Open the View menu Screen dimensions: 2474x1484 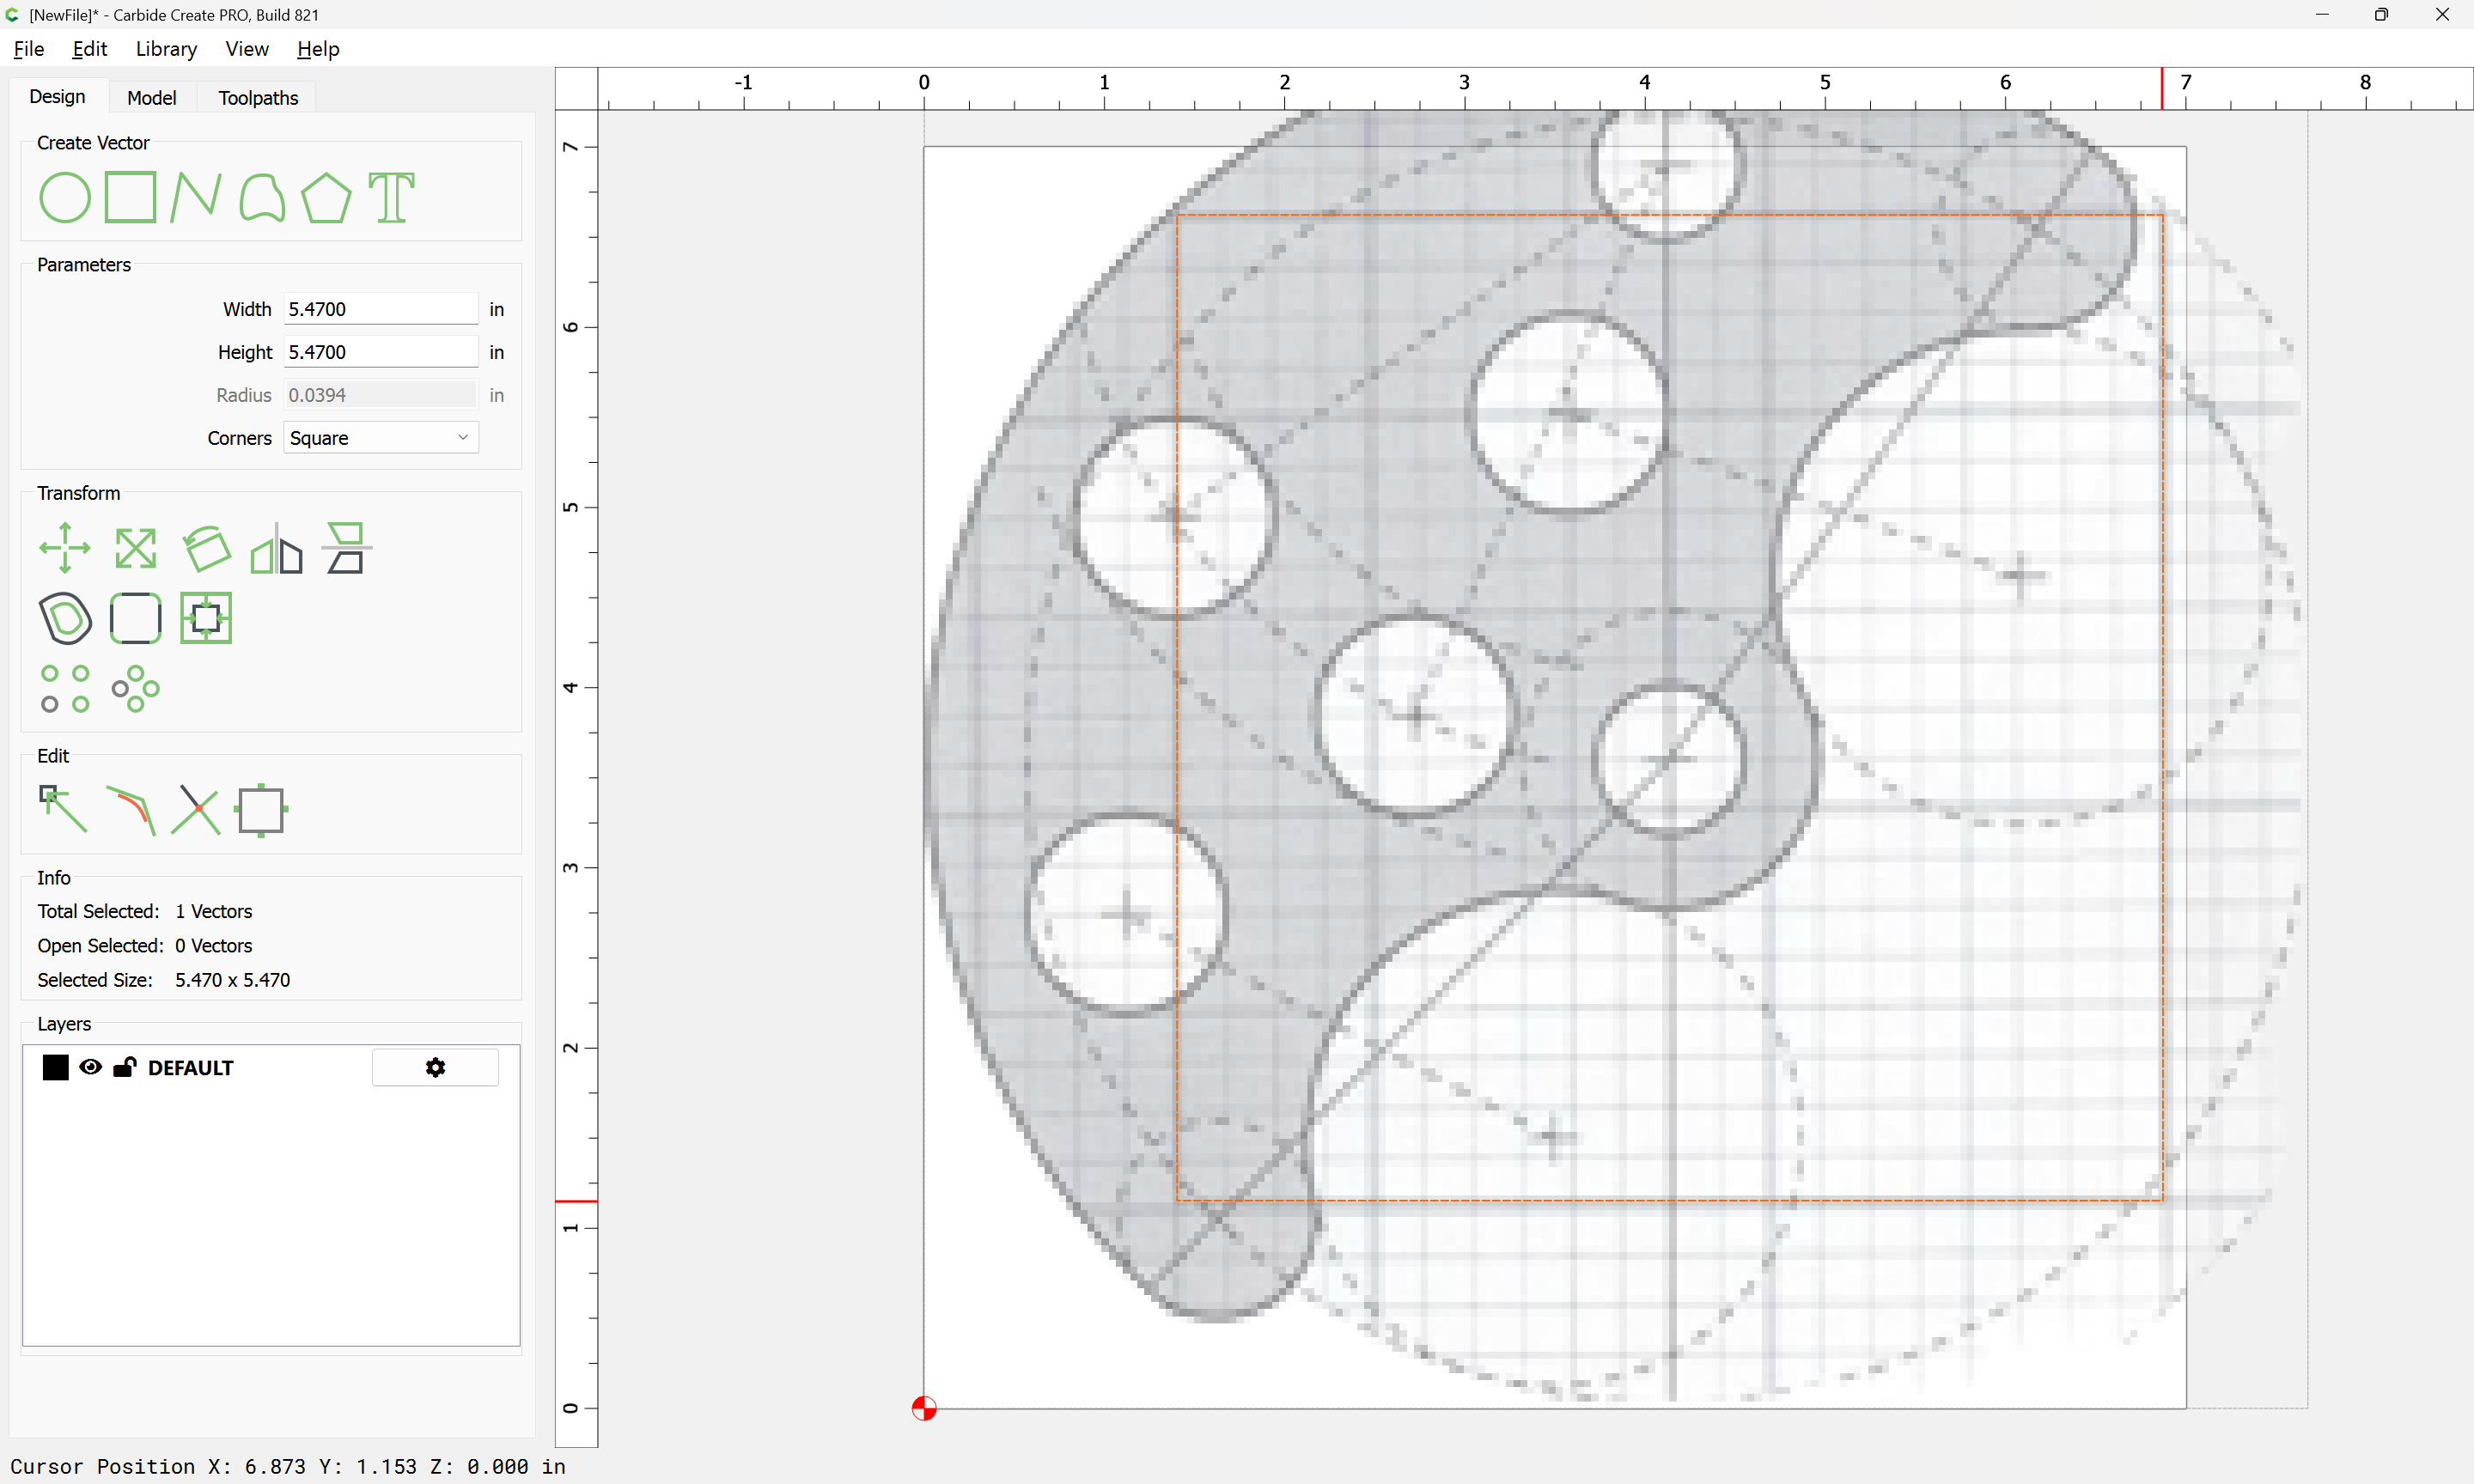[x=247, y=49]
